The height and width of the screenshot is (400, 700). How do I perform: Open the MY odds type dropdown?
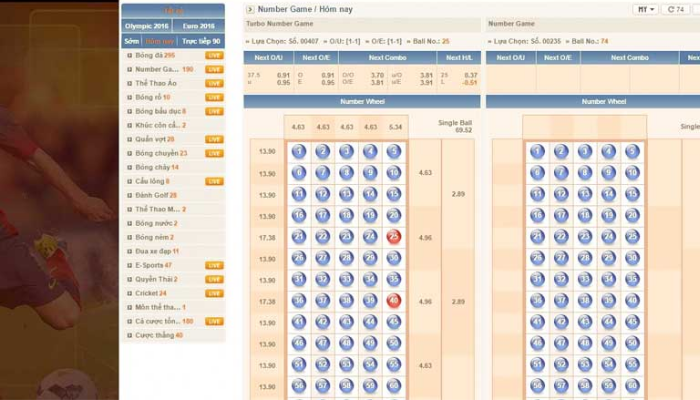(646, 9)
